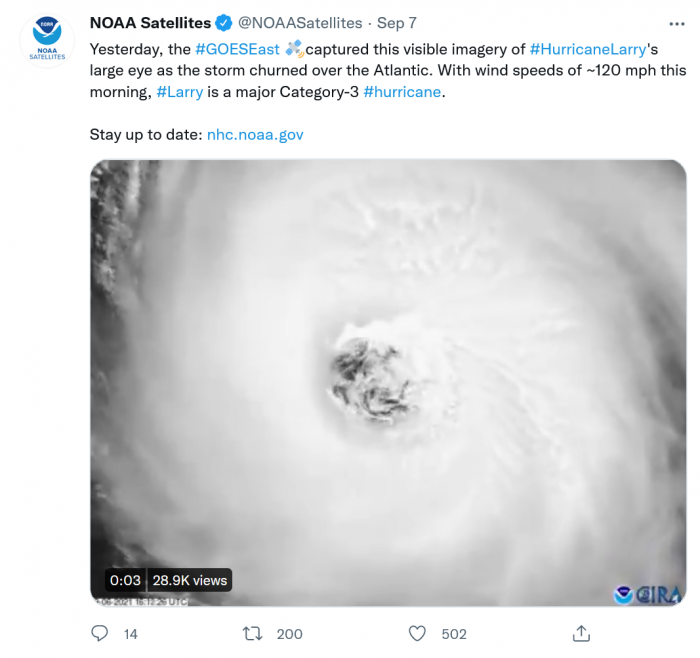The image size is (700, 658).
Task: Open the #HurricaneLarry hashtag
Action: (x=588, y=49)
